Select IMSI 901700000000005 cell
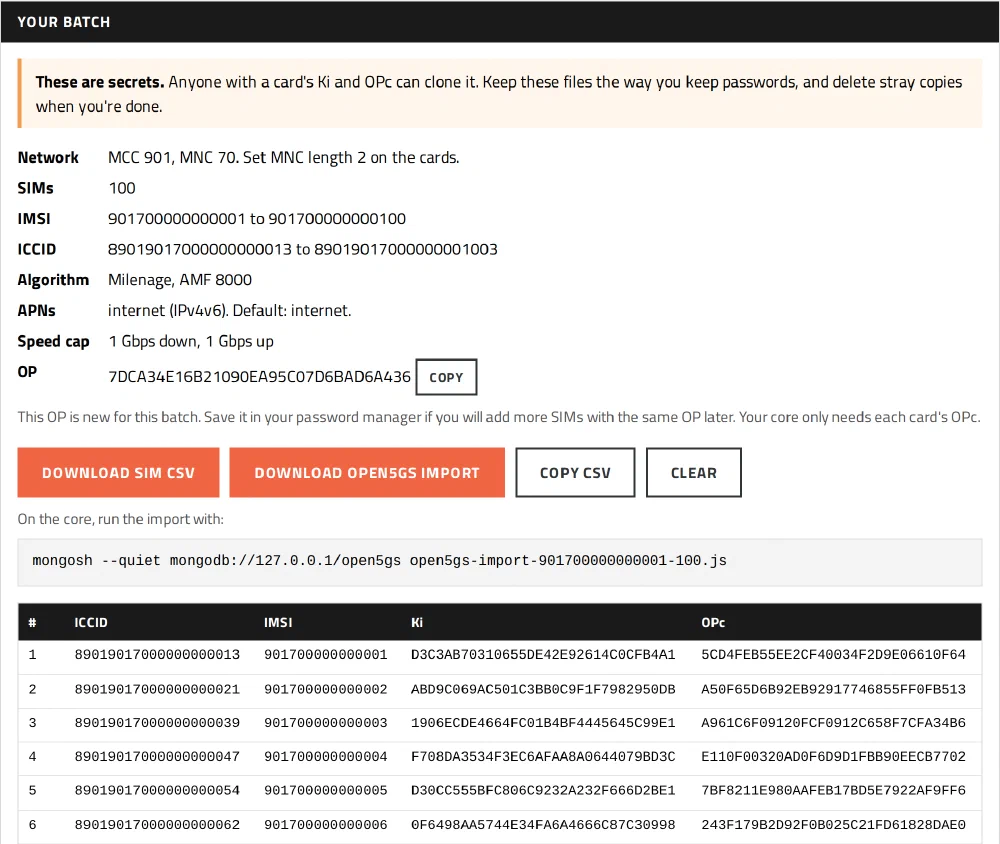This screenshot has width=1000, height=844. pos(325,790)
